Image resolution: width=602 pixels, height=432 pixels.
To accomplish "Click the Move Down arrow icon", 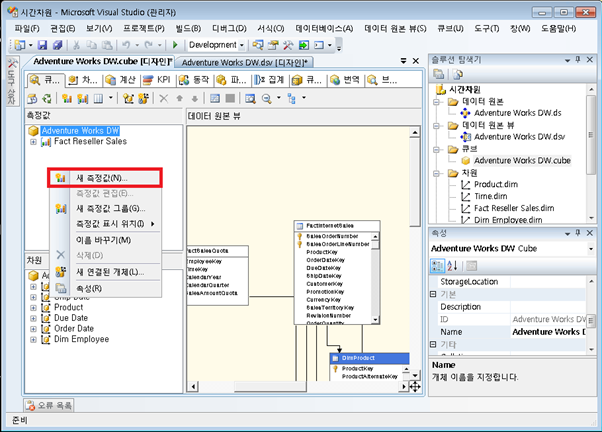I will 195,99.
